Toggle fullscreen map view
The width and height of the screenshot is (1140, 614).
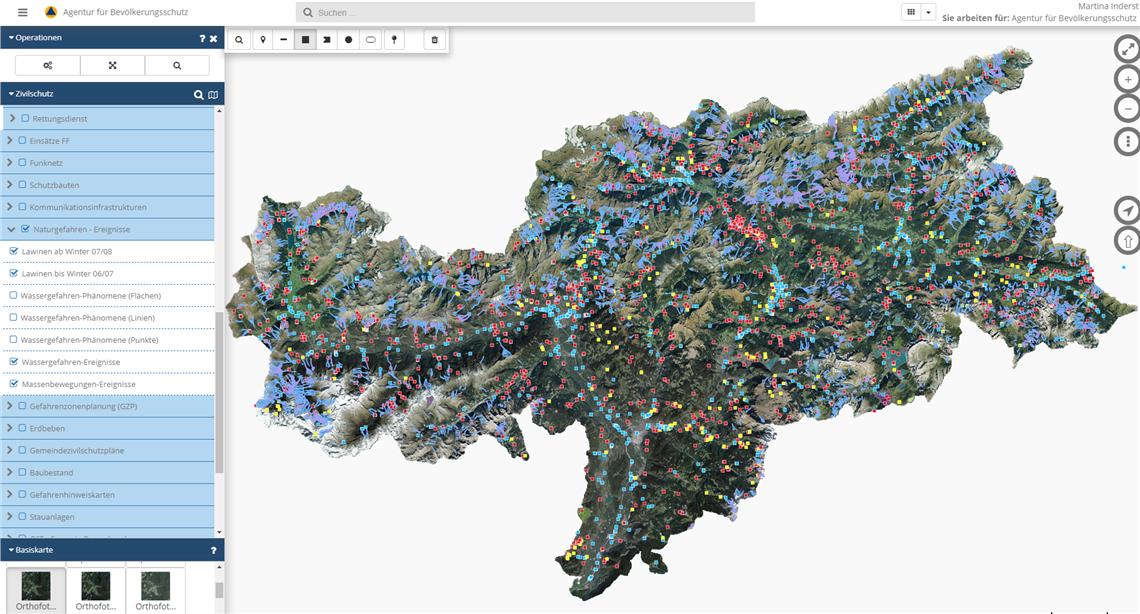click(x=1127, y=49)
